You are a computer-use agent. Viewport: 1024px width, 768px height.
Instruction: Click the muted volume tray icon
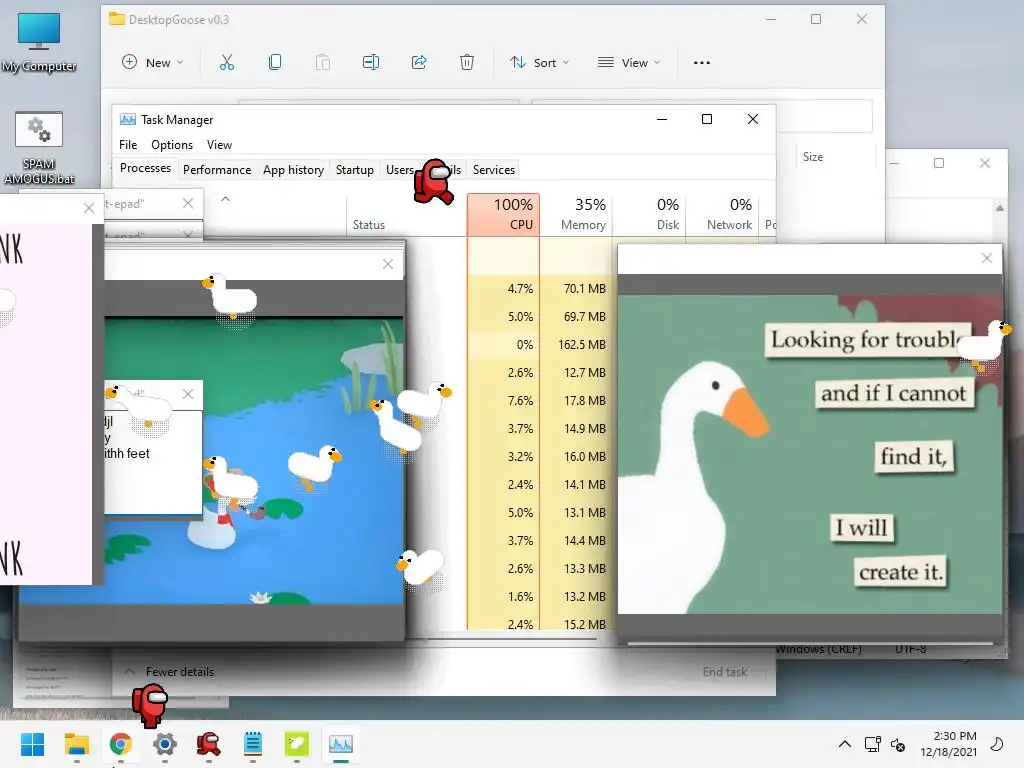[x=898, y=744]
